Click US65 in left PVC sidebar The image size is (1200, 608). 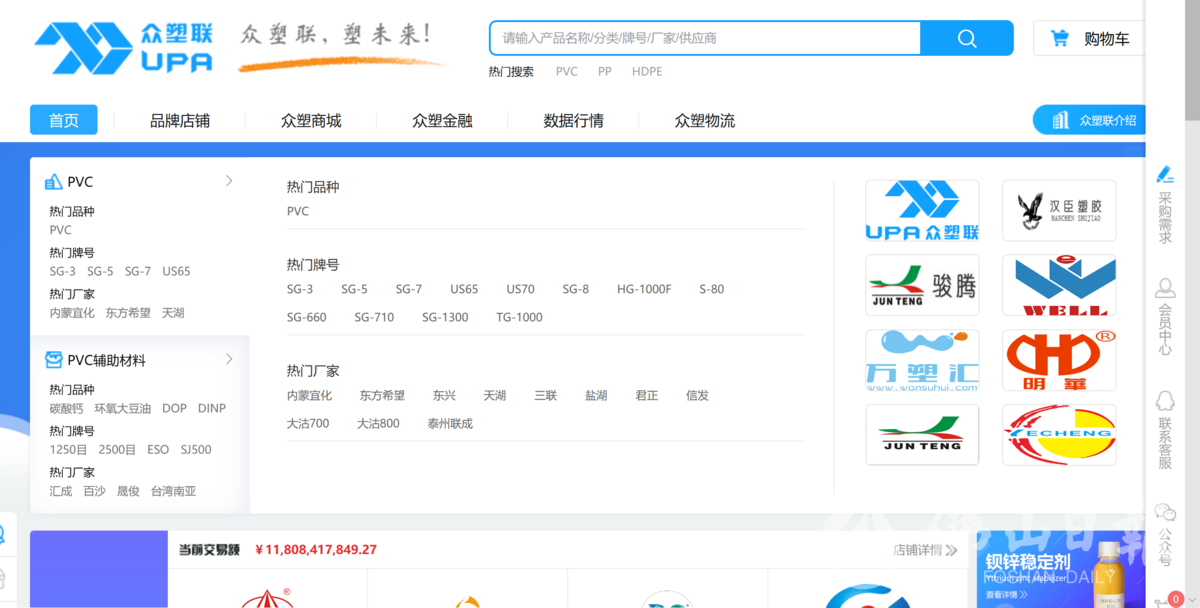(176, 271)
